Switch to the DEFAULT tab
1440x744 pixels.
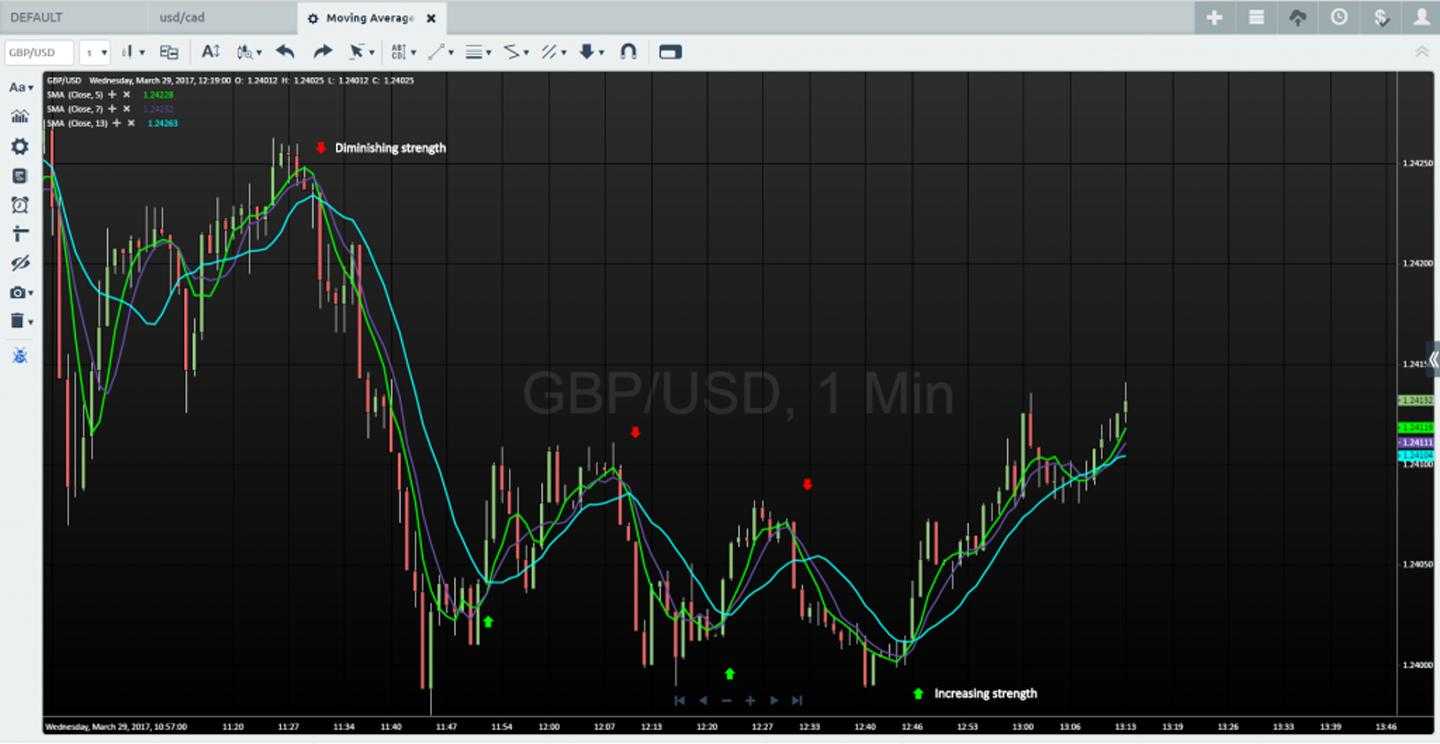[x=36, y=18]
